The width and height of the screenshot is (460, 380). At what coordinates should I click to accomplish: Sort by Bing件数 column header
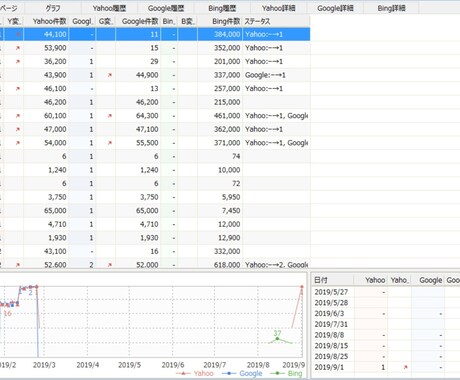(x=220, y=21)
